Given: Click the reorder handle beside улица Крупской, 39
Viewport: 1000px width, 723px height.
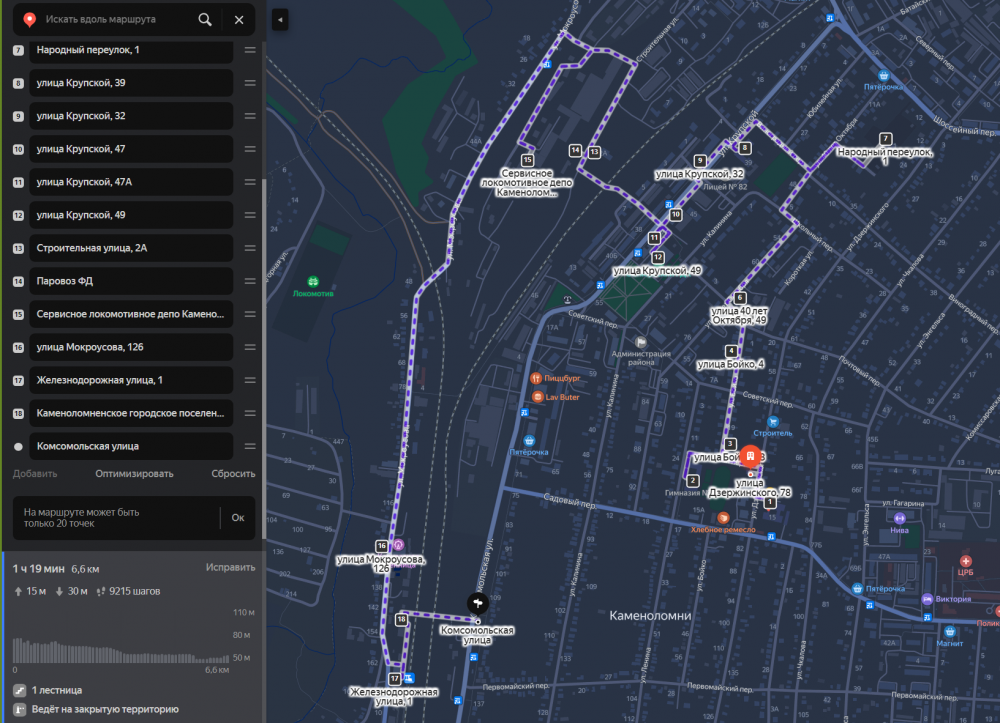Looking at the screenshot, I should (x=250, y=83).
